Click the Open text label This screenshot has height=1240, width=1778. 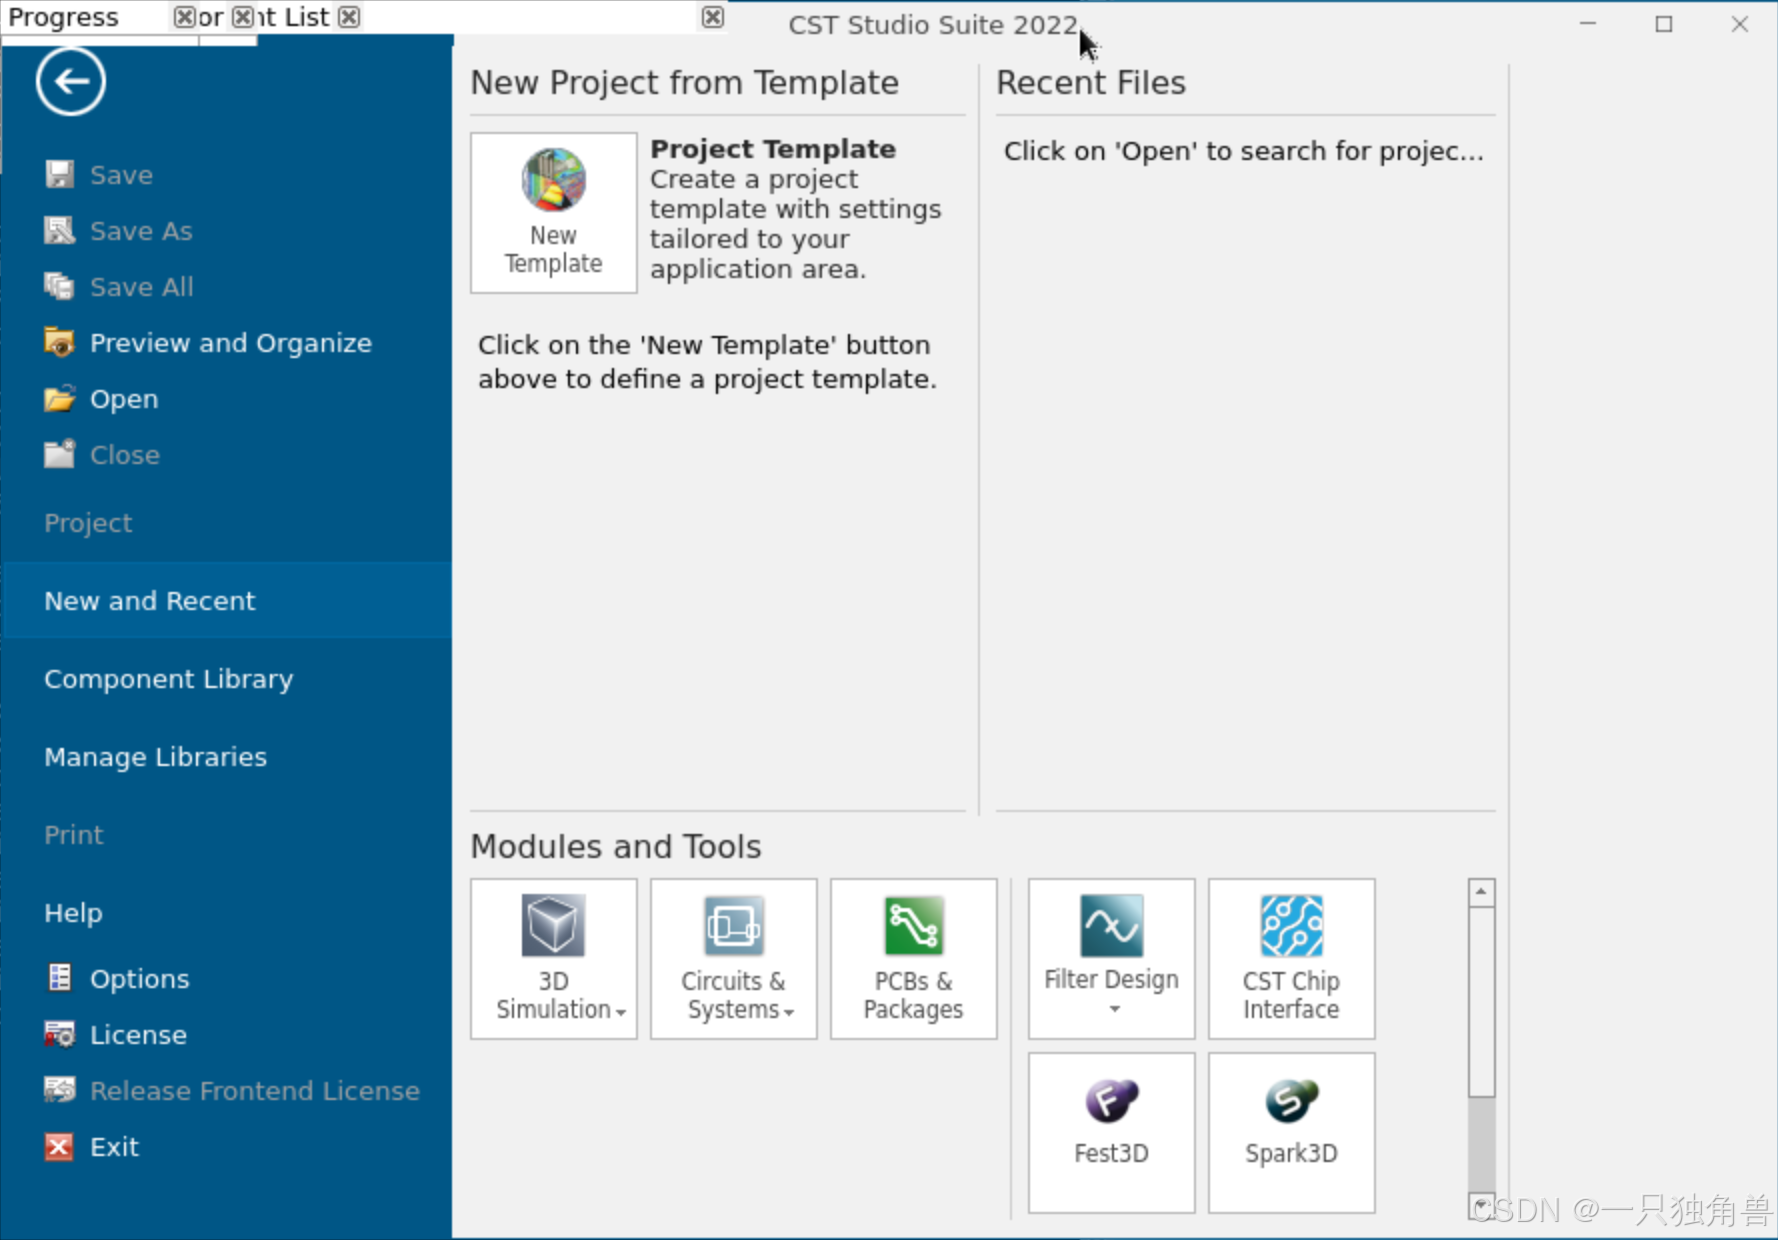point(124,399)
